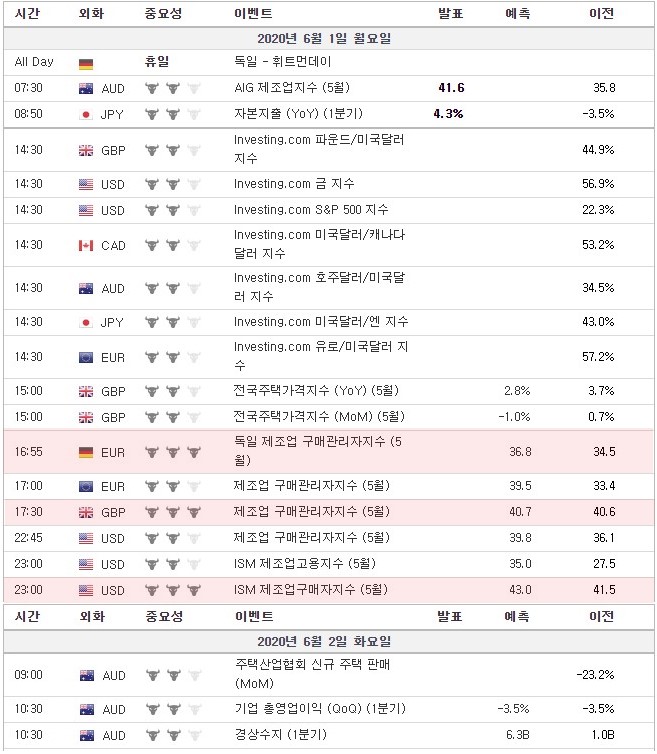Click the Canadian flag next to CAD
The width and height of the screenshot is (657, 754).
pos(86,246)
